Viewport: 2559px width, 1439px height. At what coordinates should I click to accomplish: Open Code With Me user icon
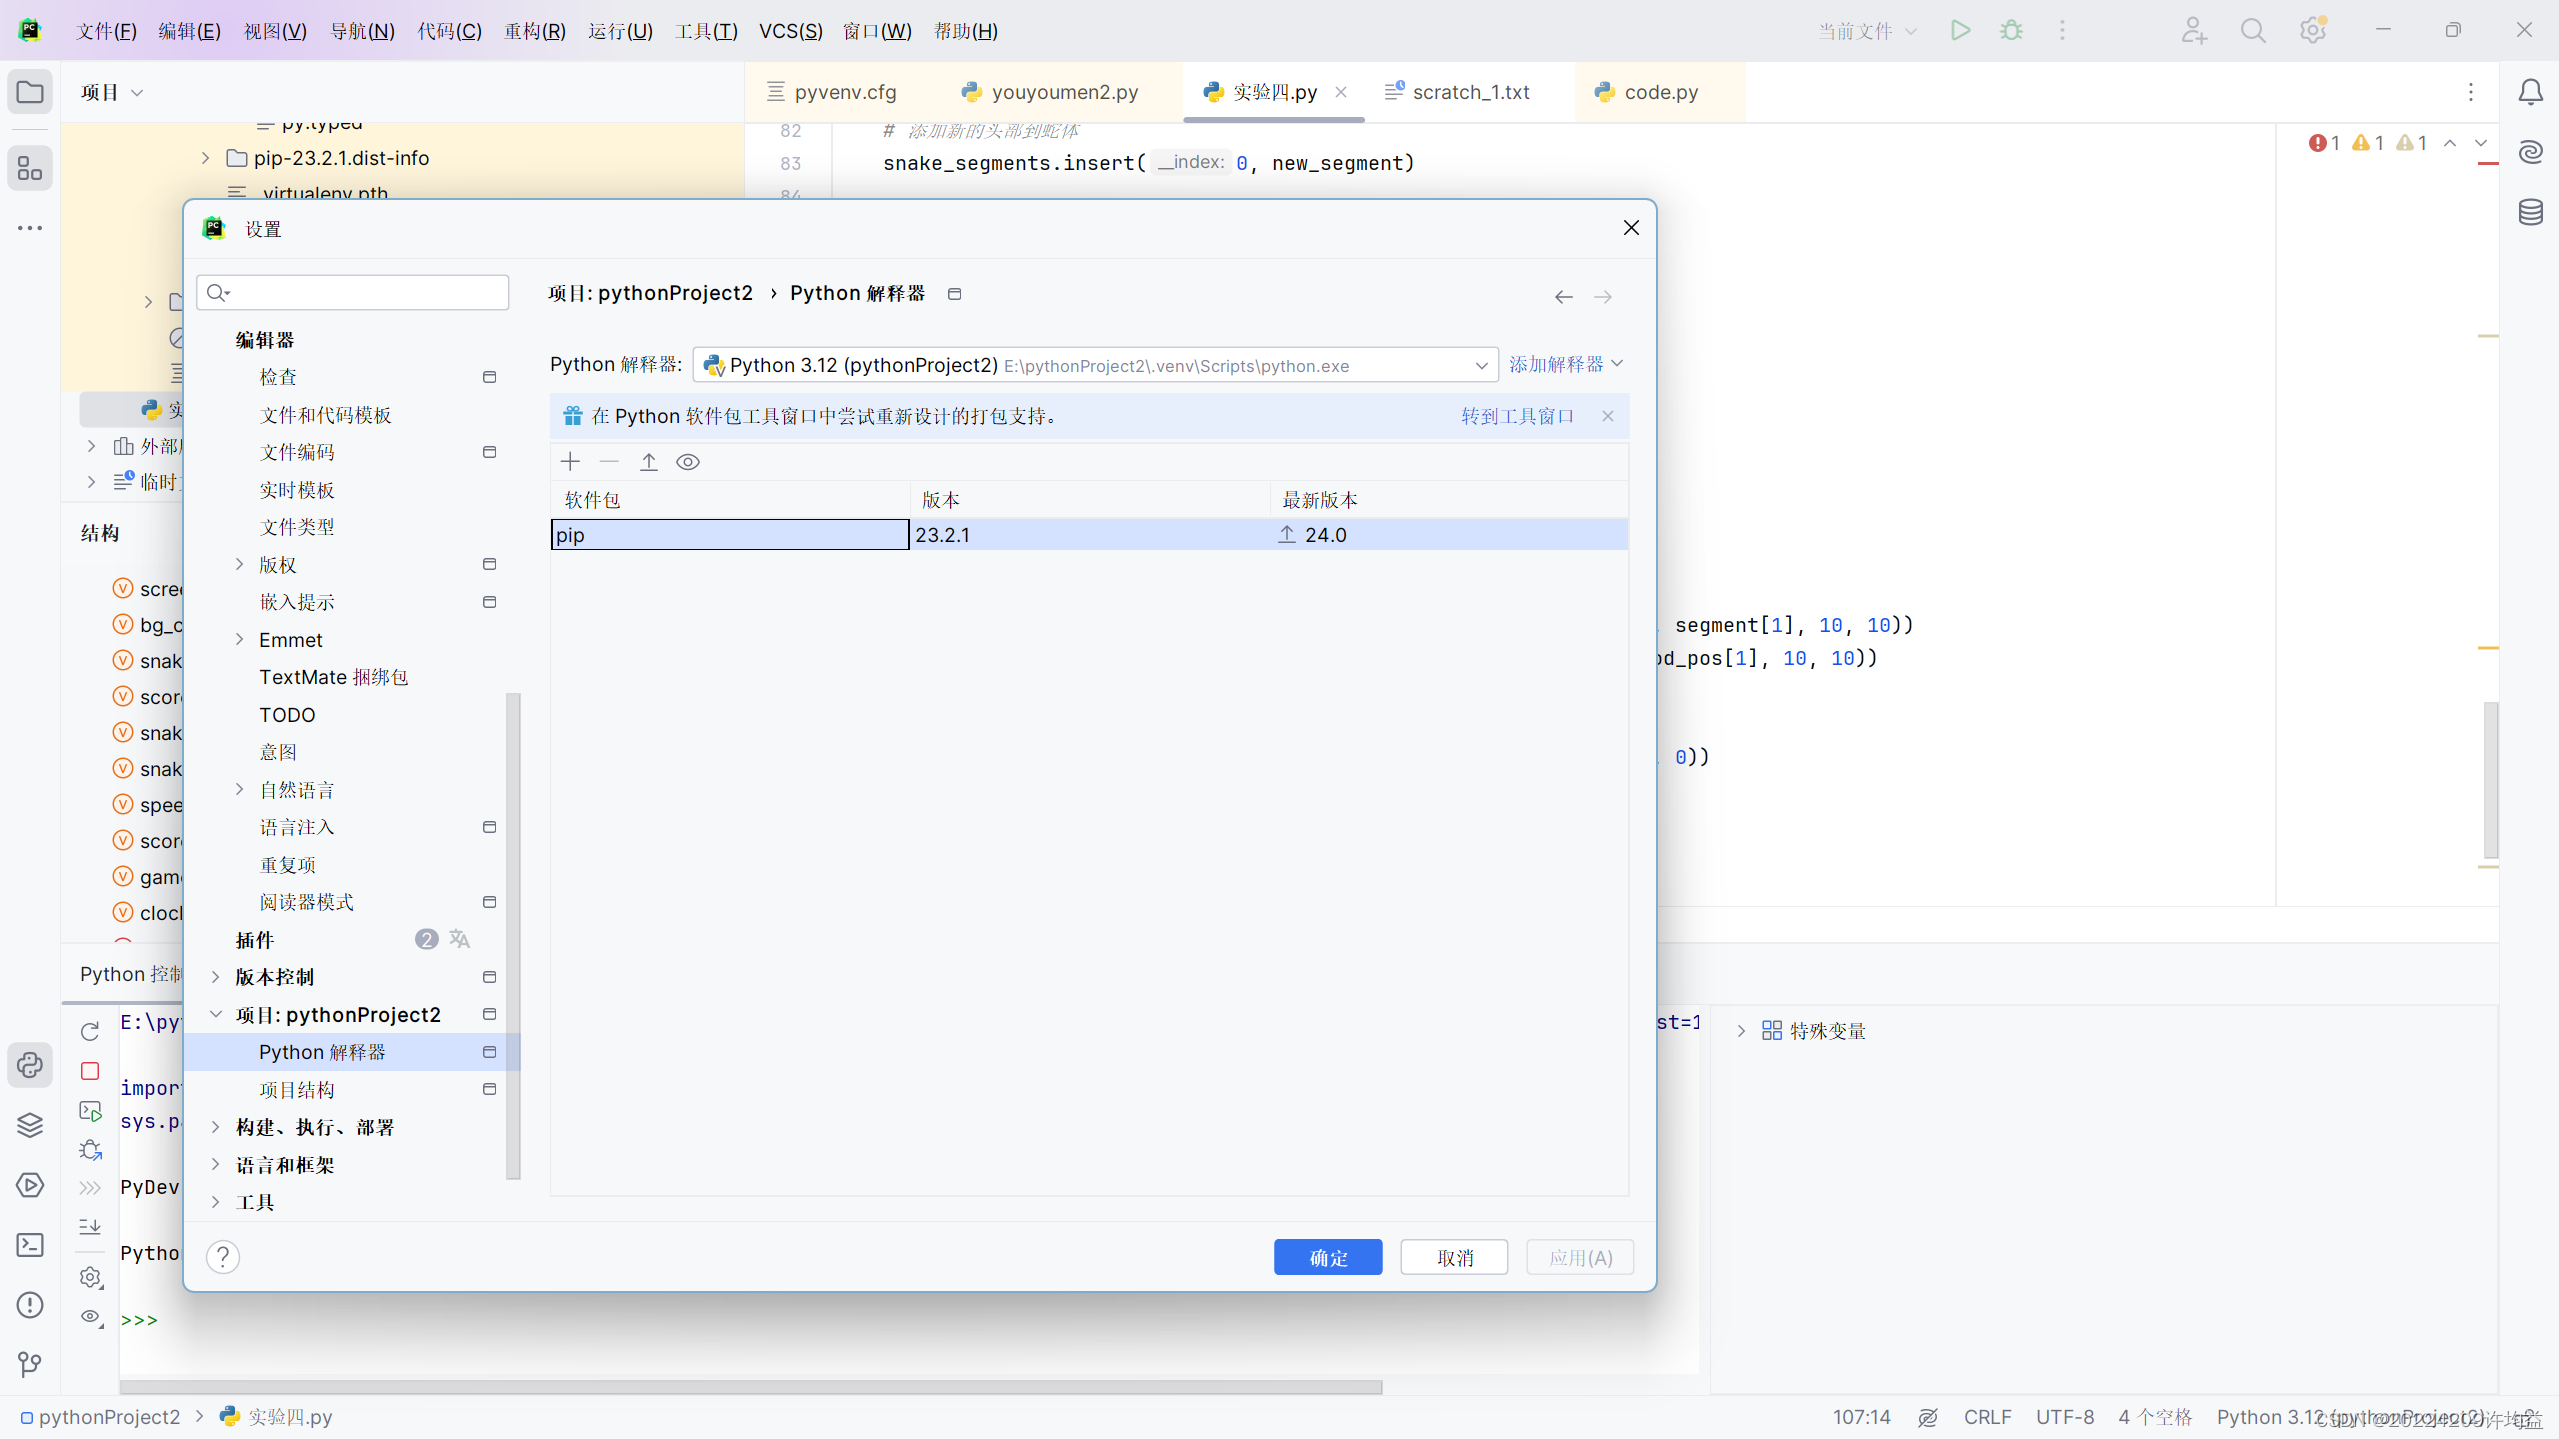(x=2193, y=30)
